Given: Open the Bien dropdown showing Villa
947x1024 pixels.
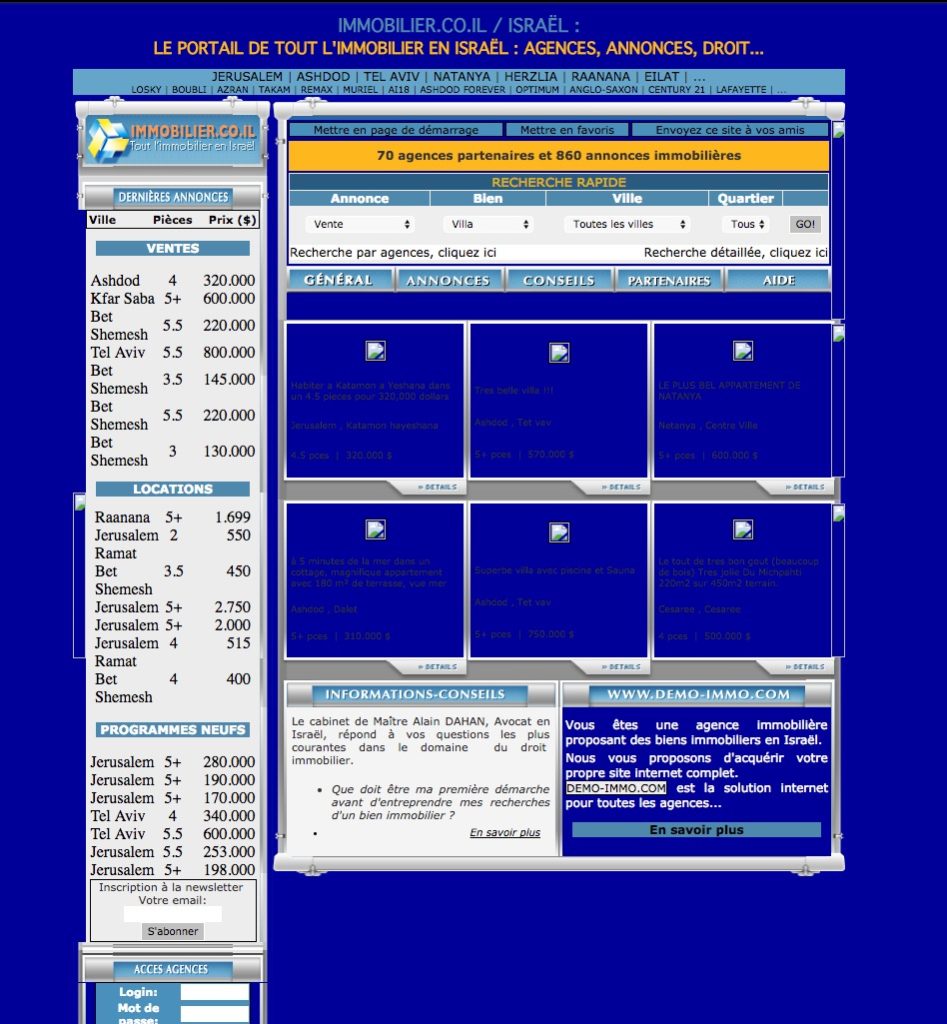Looking at the screenshot, I should [x=488, y=225].
